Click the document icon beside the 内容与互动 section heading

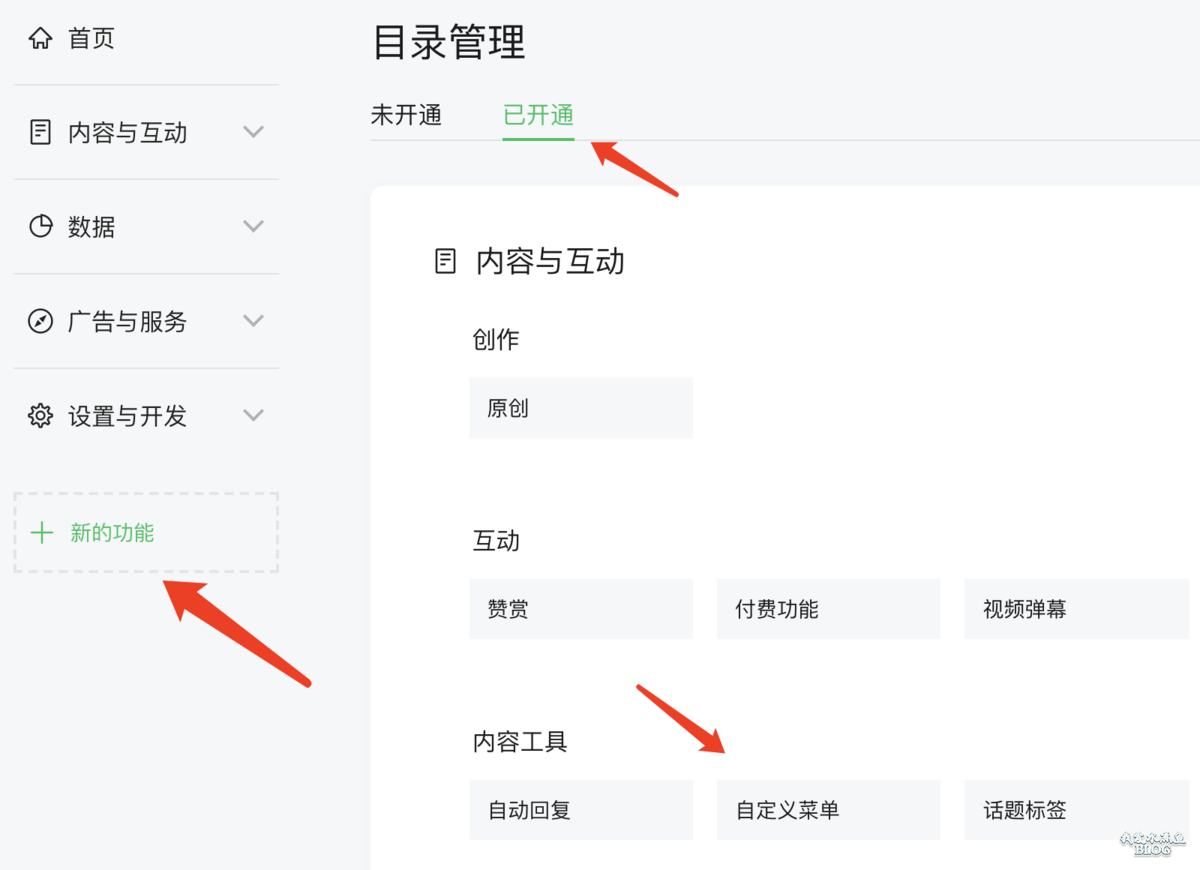(445, 262)
